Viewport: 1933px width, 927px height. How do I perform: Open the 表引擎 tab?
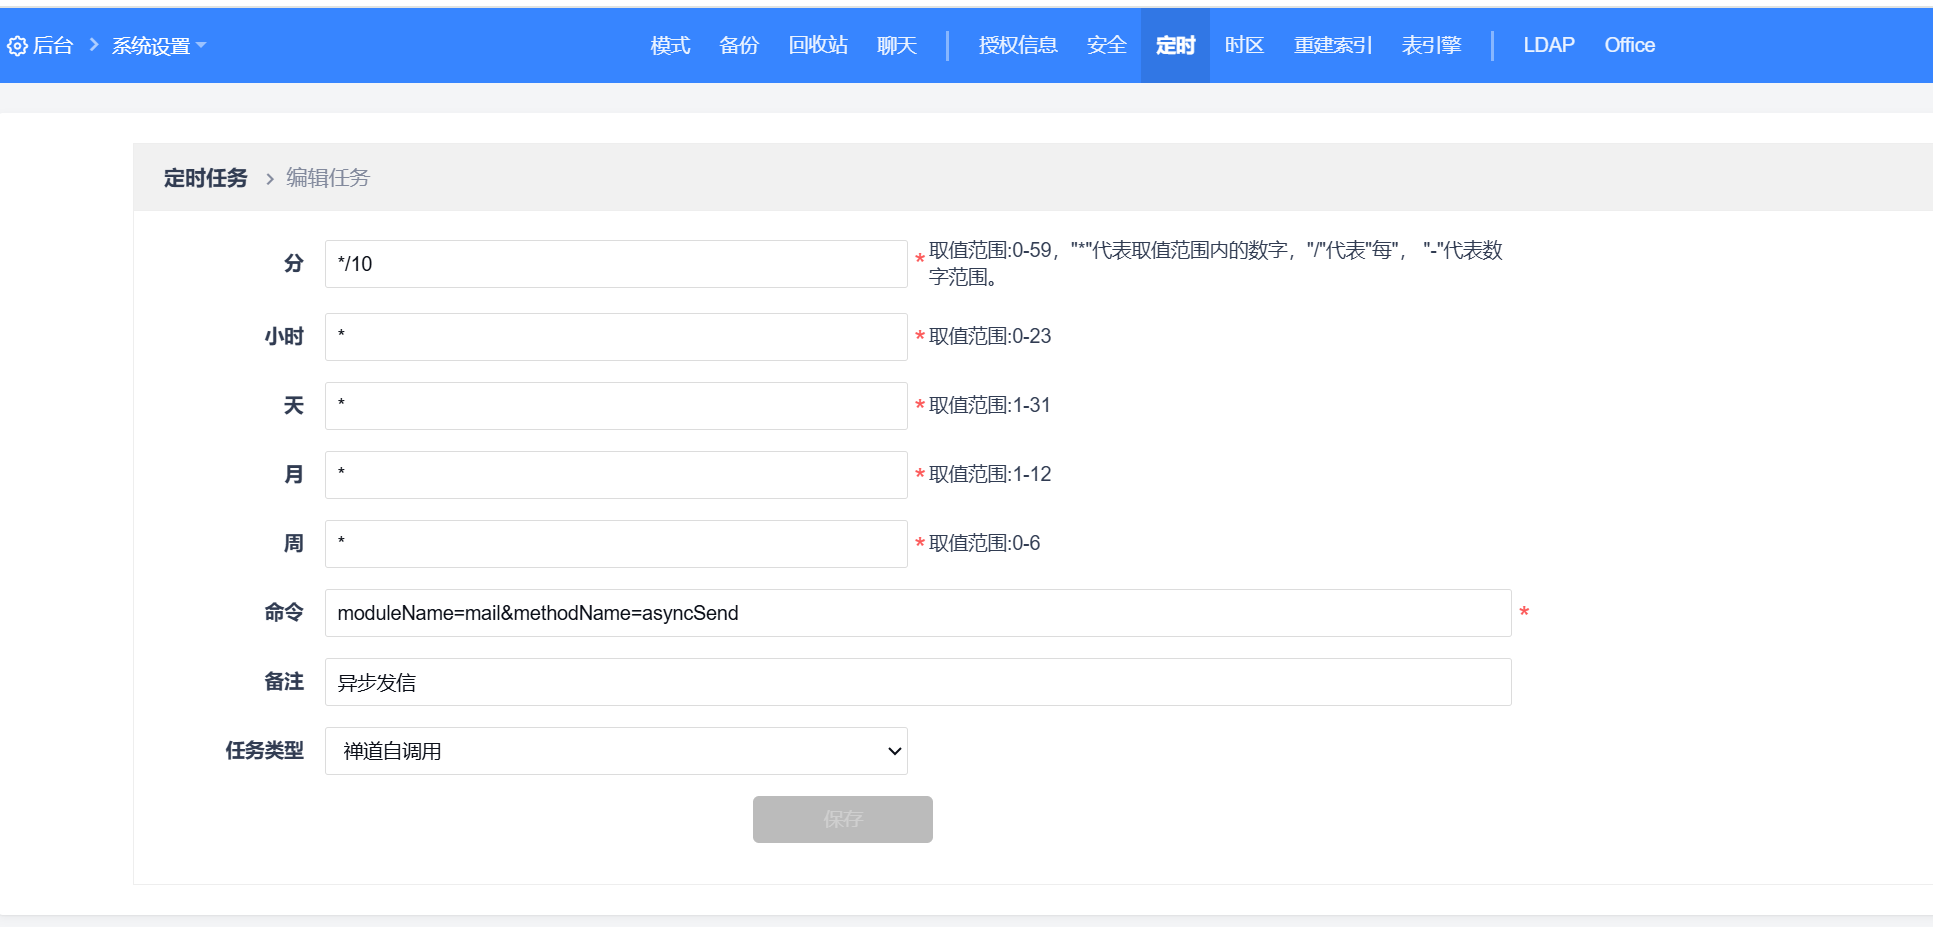tap(1431, 45)
